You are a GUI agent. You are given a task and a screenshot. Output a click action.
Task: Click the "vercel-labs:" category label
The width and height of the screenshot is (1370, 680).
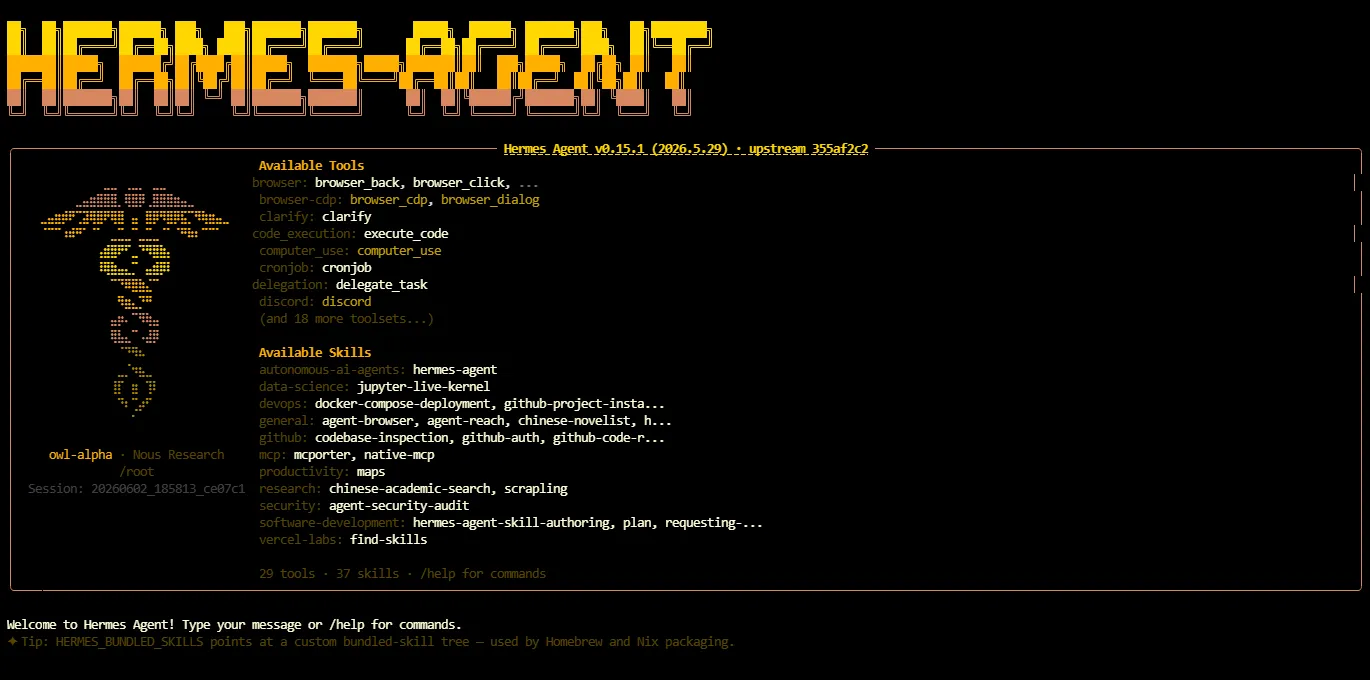[x=301, y=540]
